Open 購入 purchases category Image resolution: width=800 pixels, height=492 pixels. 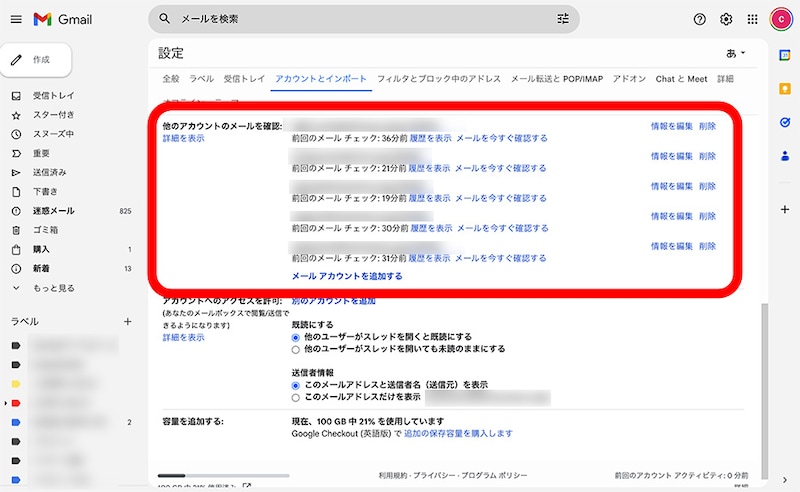point(41,249)
